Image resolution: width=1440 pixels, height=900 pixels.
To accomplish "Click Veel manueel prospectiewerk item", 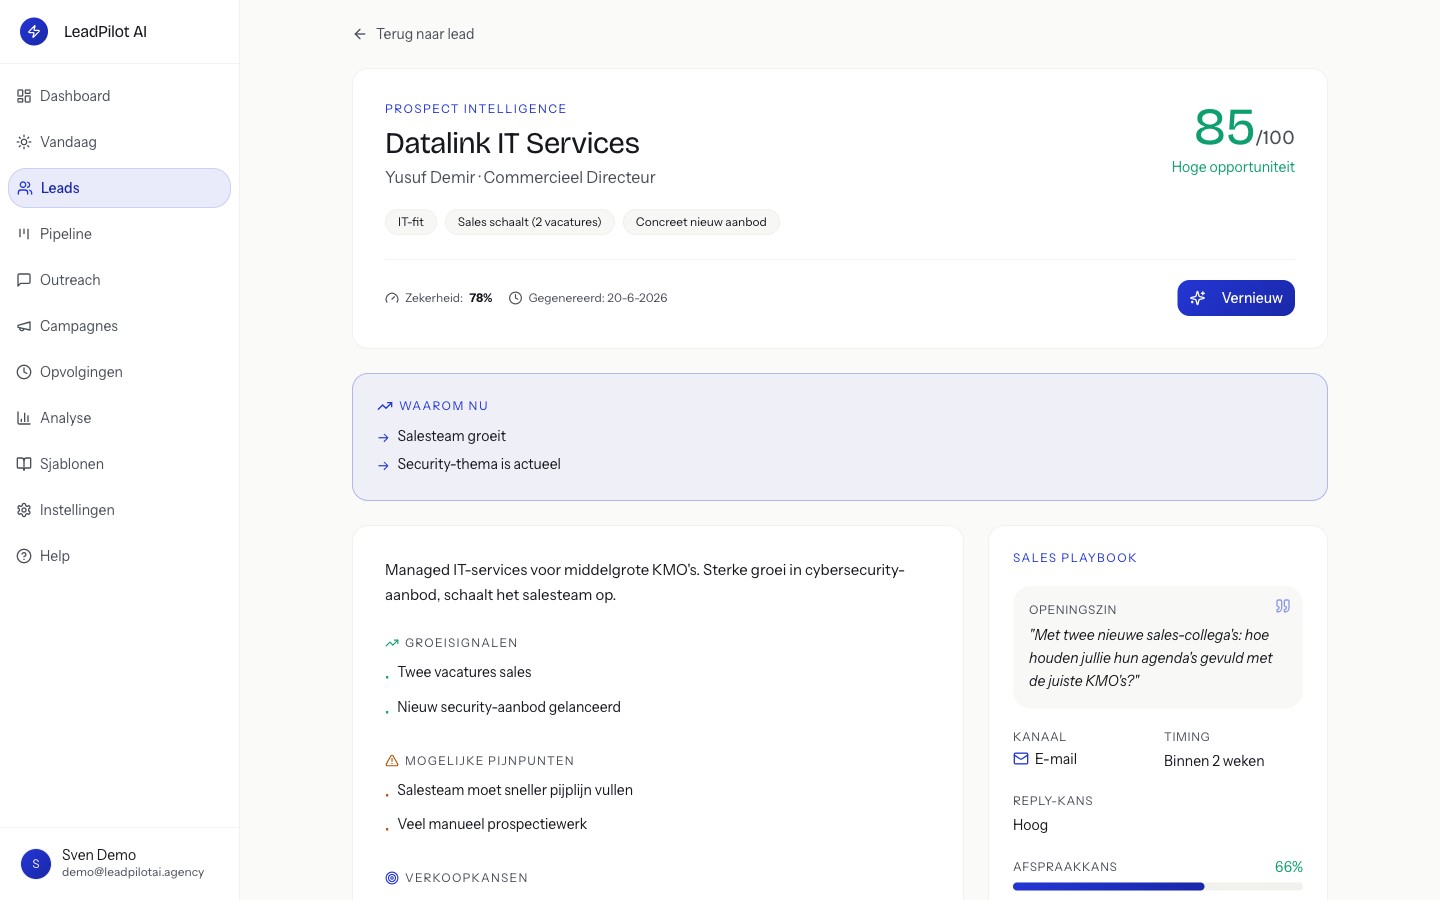I will coord(492,824).
